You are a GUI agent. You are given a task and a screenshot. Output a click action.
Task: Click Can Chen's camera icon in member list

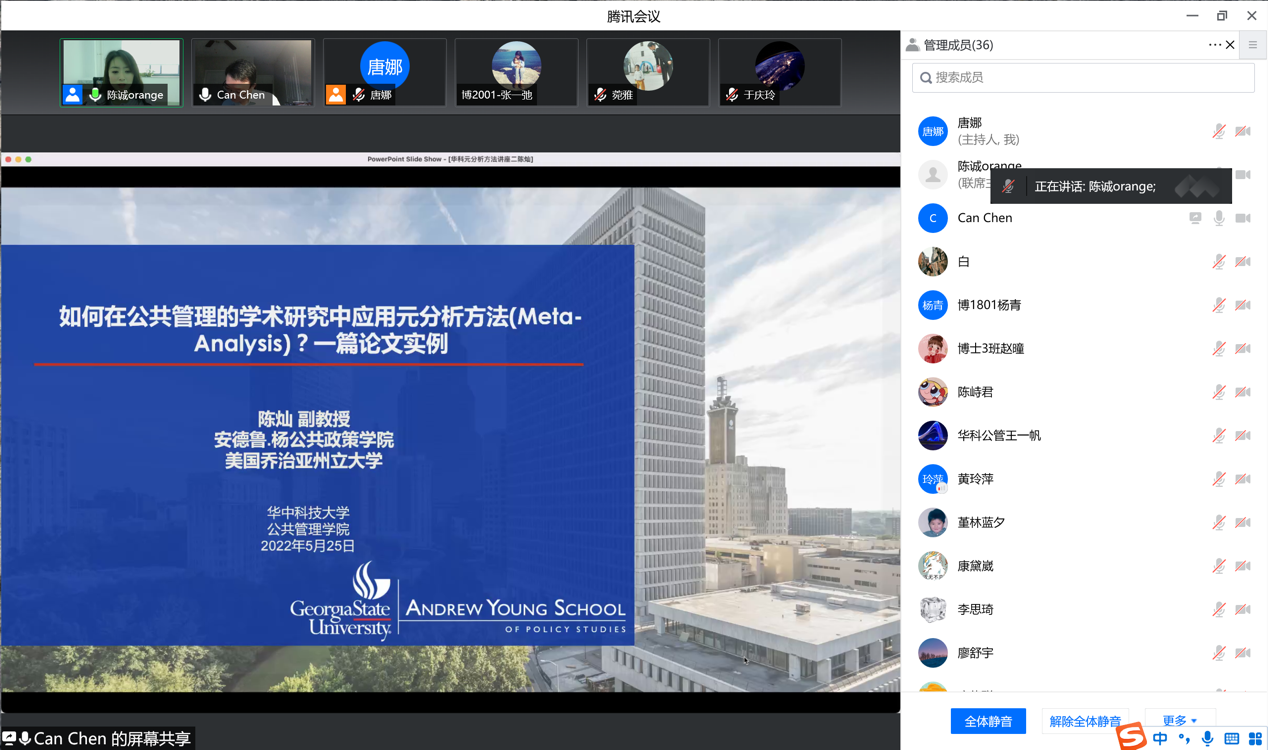tap(1243, 218)
